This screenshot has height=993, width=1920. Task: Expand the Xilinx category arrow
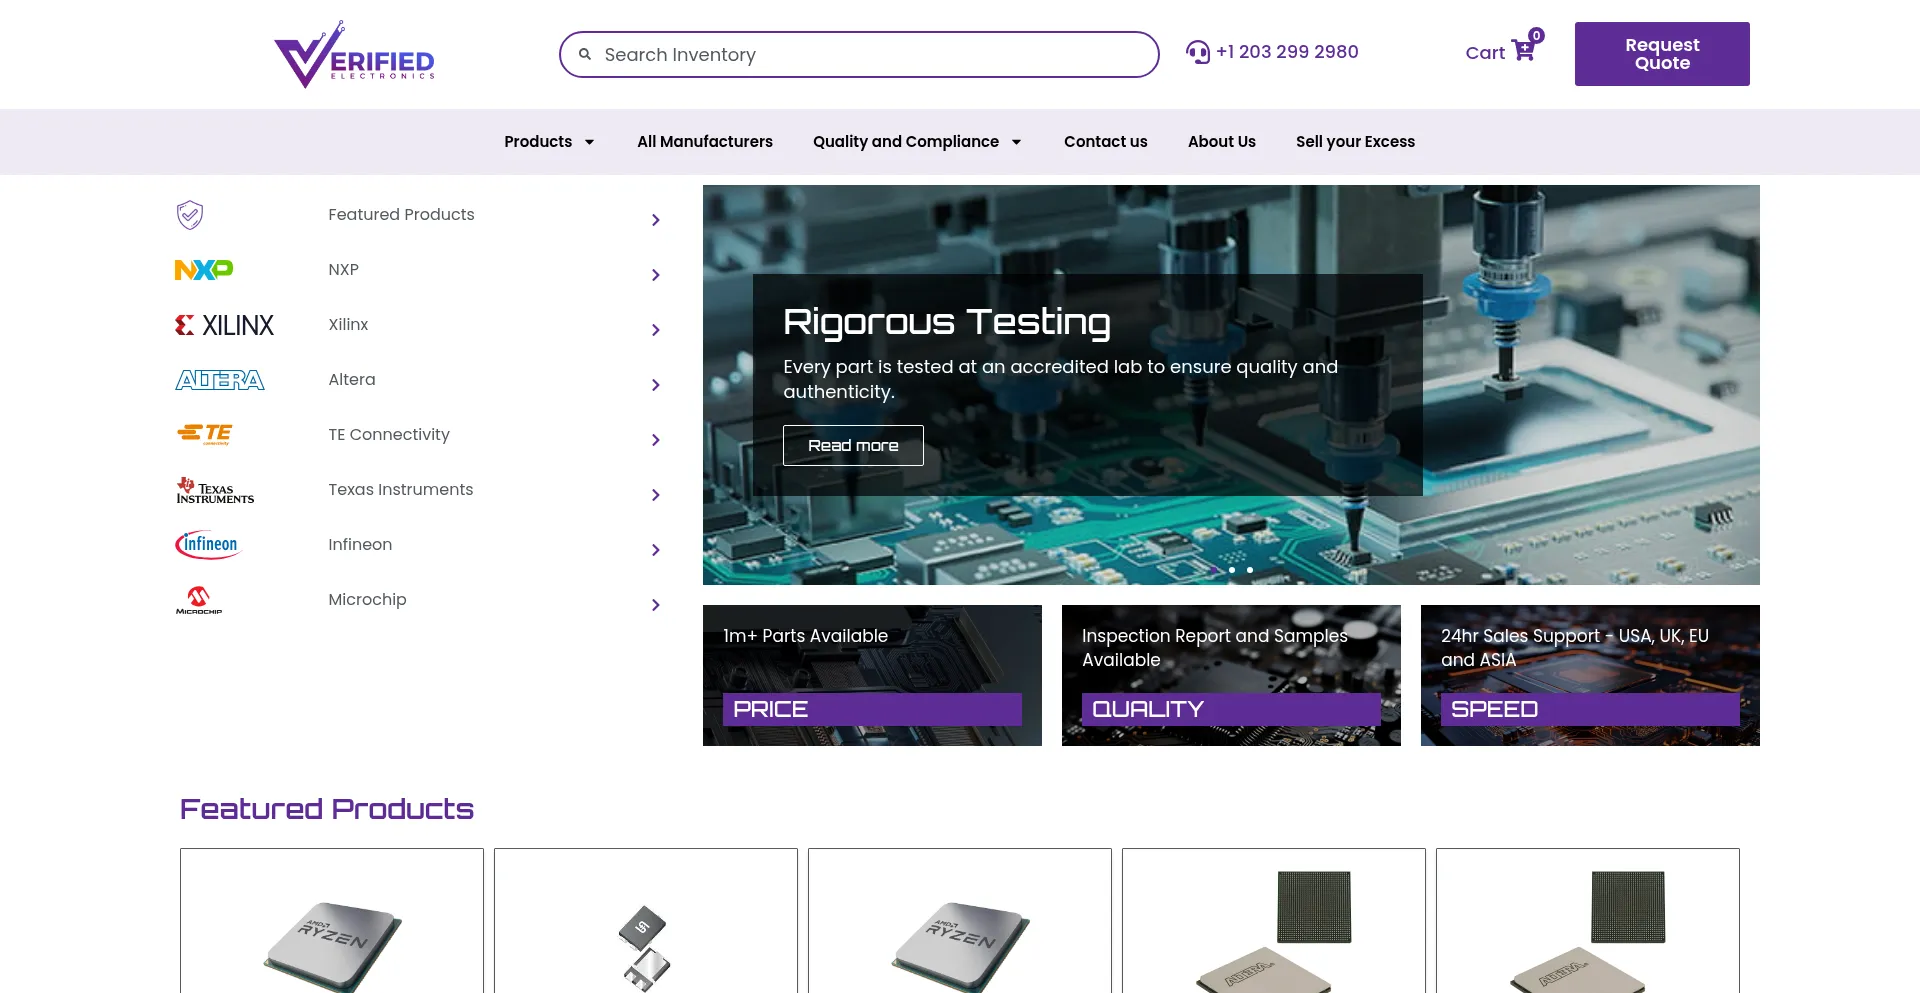point(656,330)
